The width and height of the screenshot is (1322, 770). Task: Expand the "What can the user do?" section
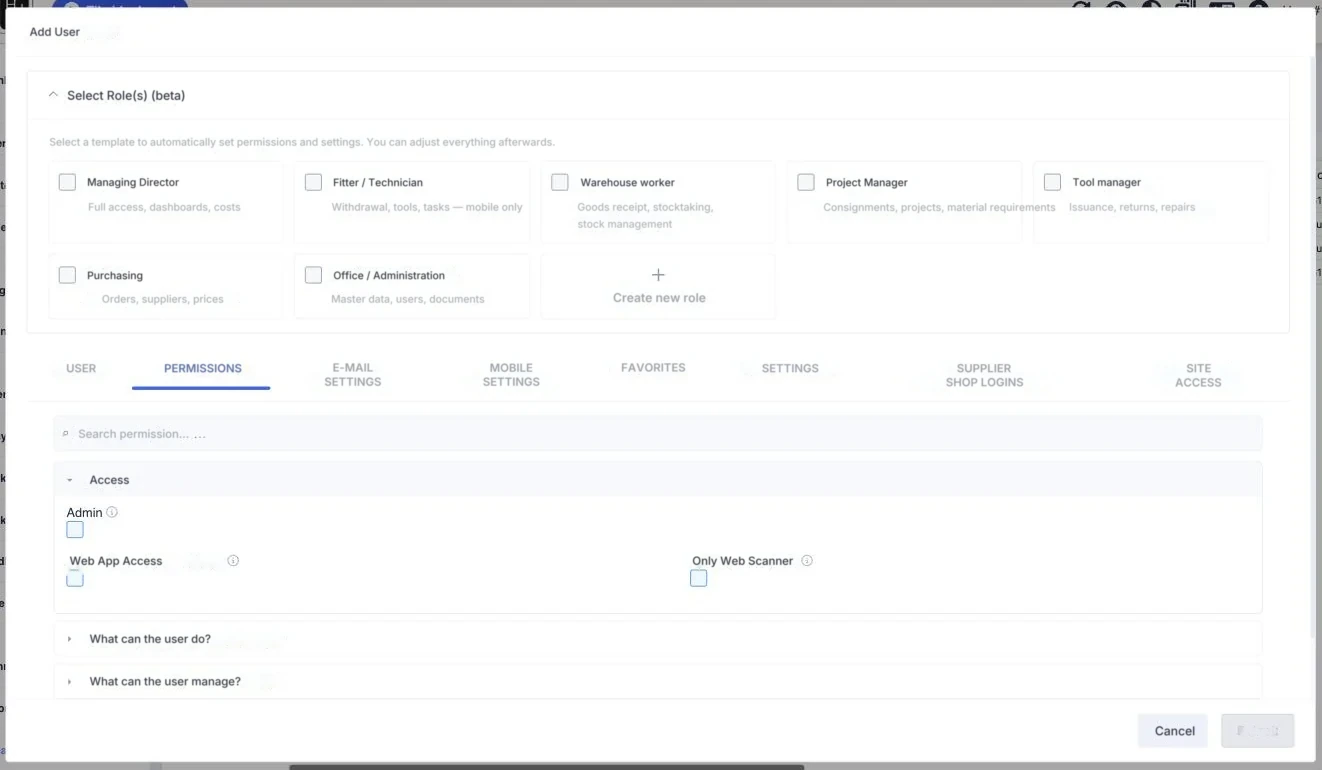coord(70,639)
